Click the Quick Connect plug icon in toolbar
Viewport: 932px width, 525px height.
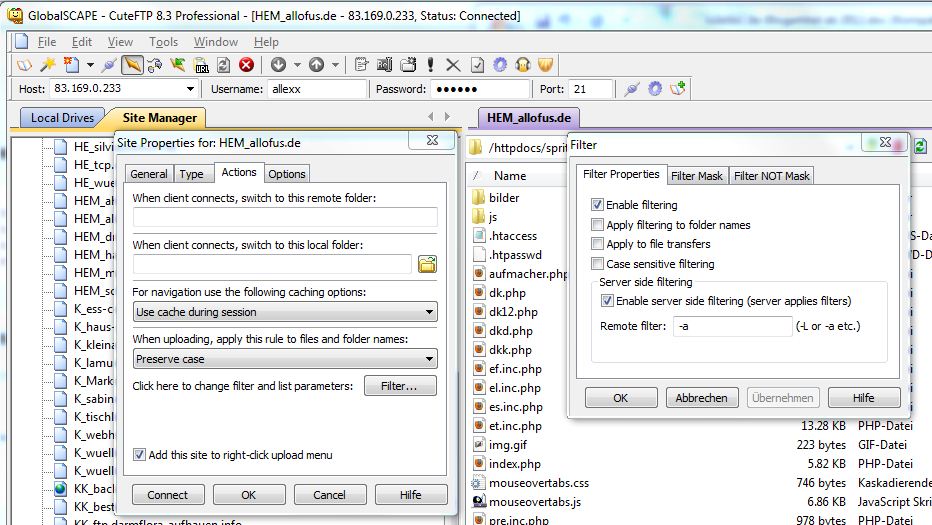tap(109, 65)
